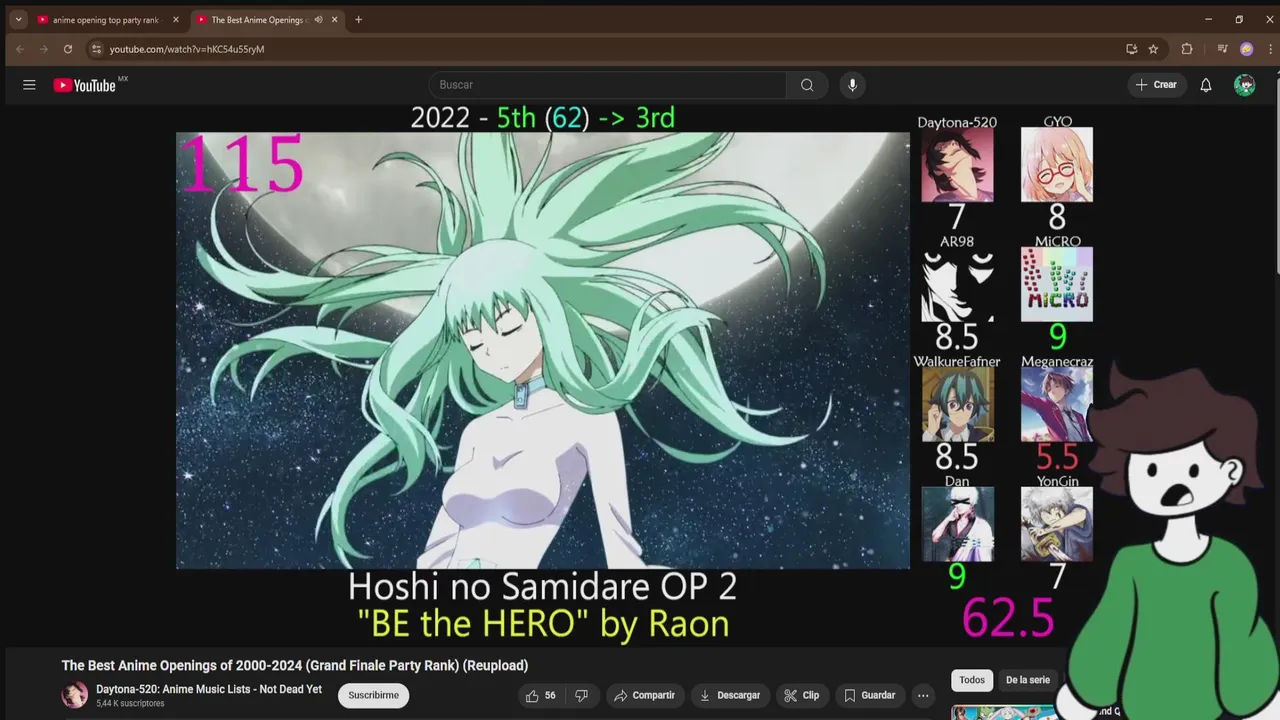
Task: Click the Descargar download button
Action: tap(730, 695)
